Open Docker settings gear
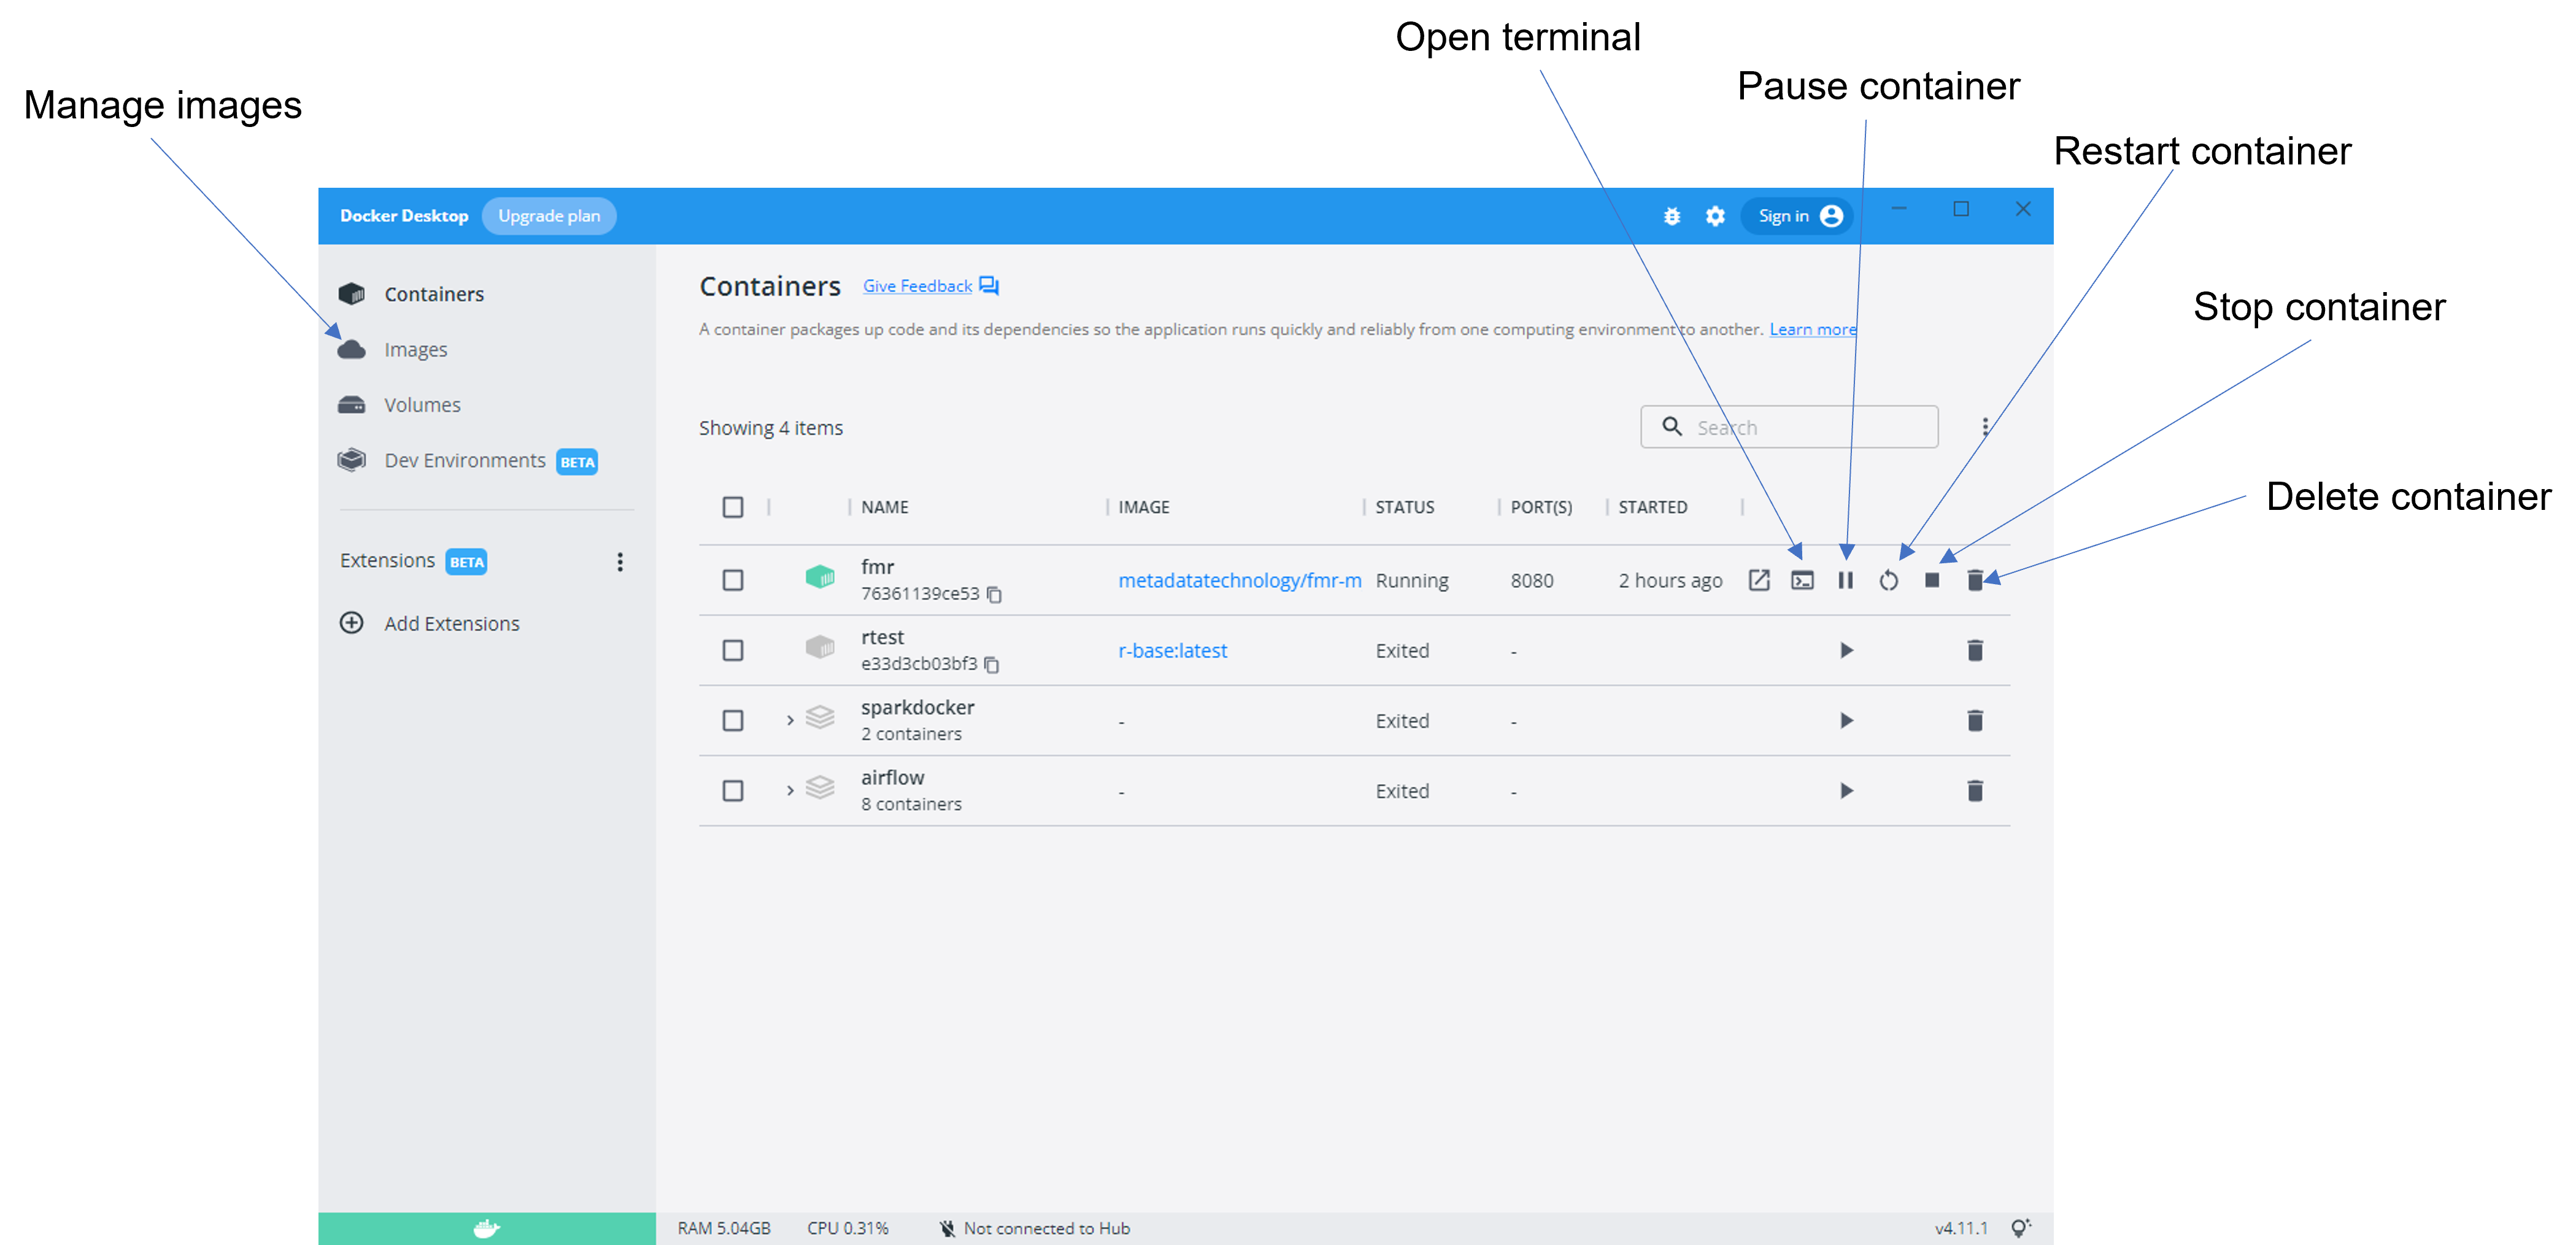The width and height of the screenshot is (2576, 1245). (1715, 216)
